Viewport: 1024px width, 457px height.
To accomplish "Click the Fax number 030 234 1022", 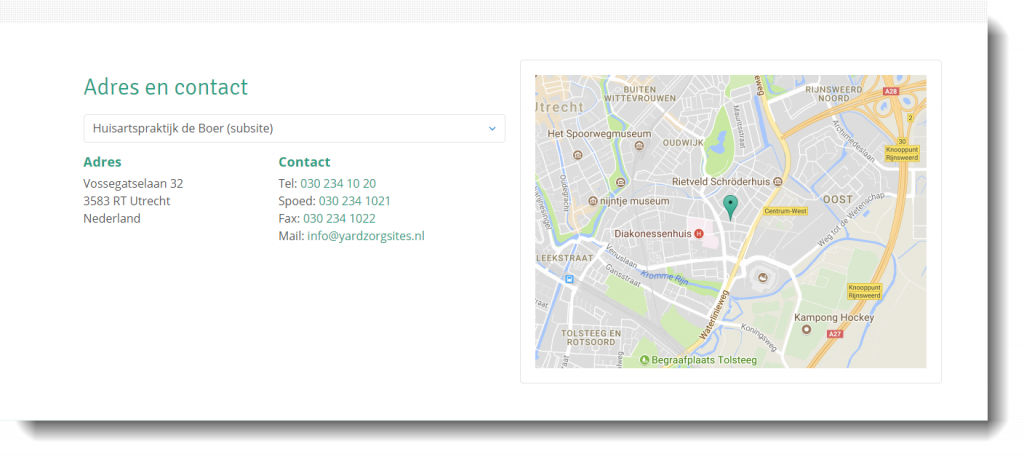I will 339,219.
